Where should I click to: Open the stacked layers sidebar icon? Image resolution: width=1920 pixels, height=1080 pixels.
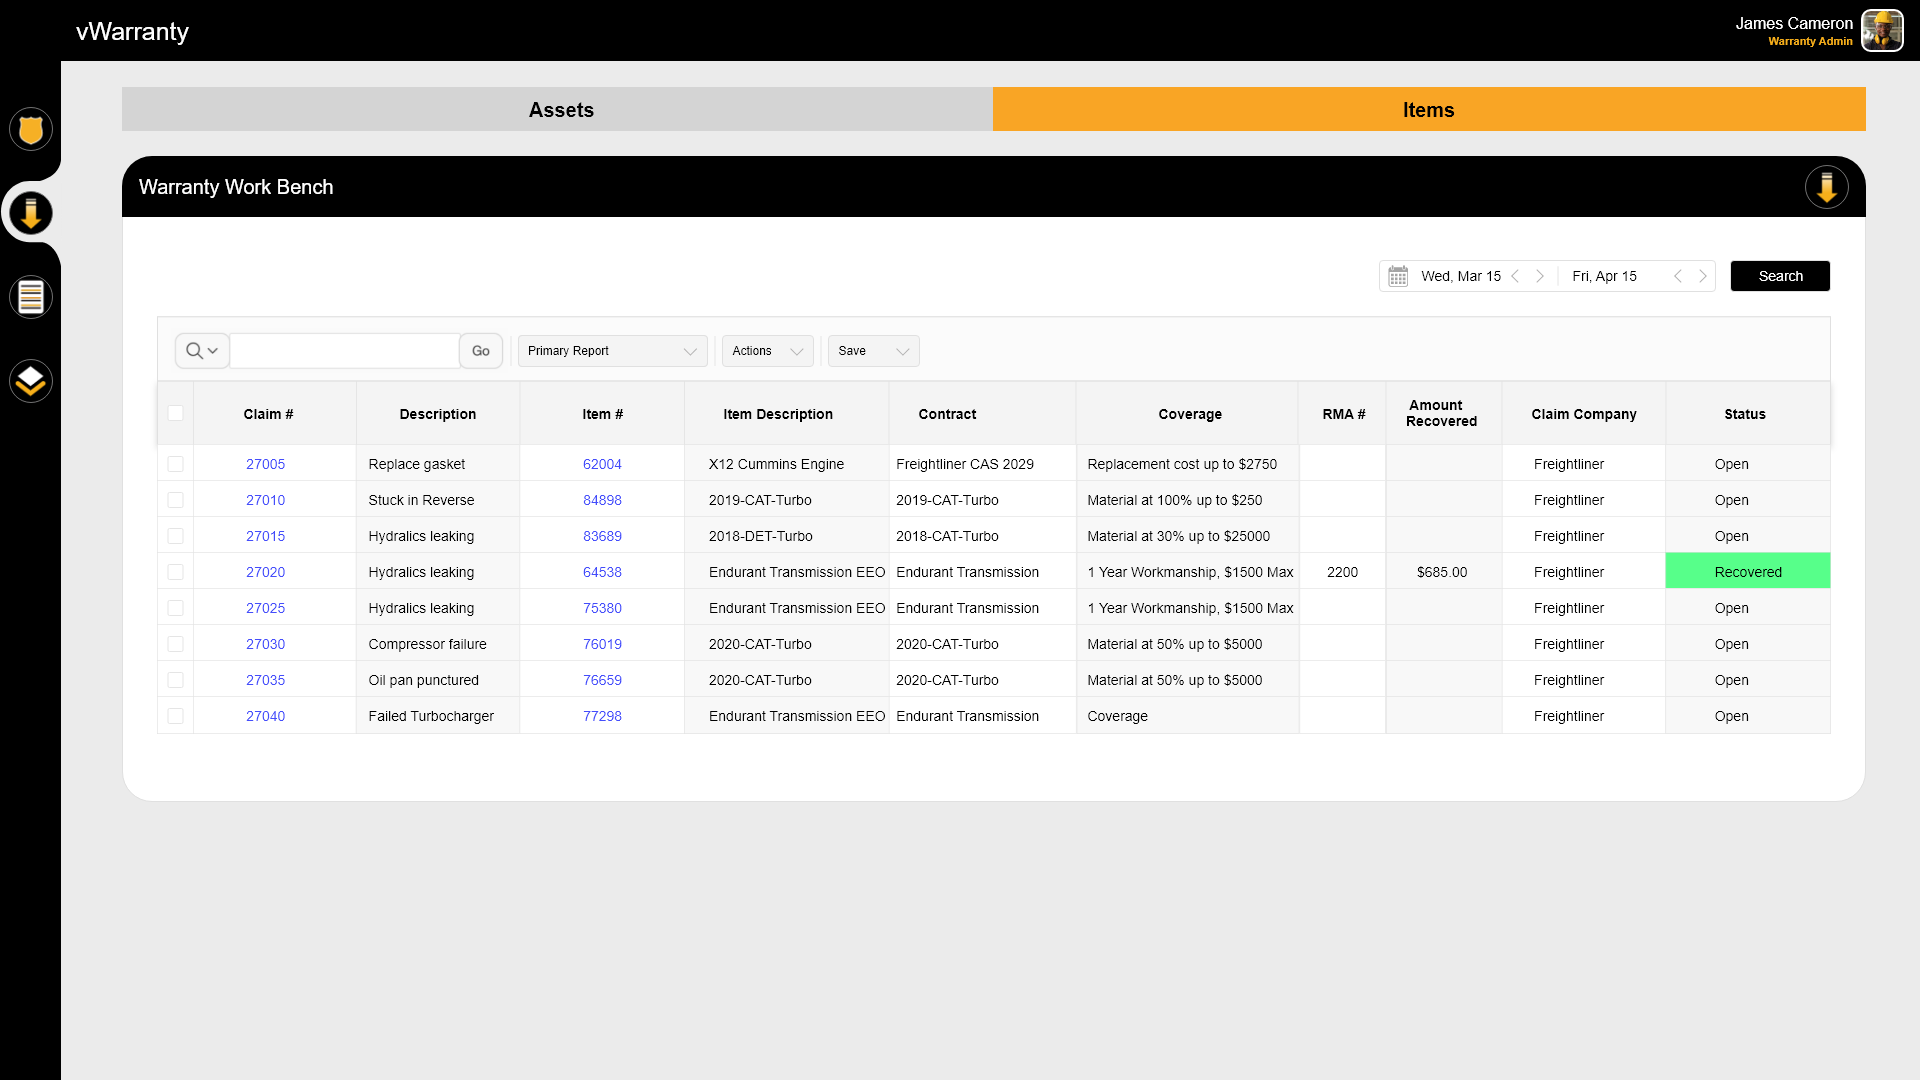[x=31, y=381]
